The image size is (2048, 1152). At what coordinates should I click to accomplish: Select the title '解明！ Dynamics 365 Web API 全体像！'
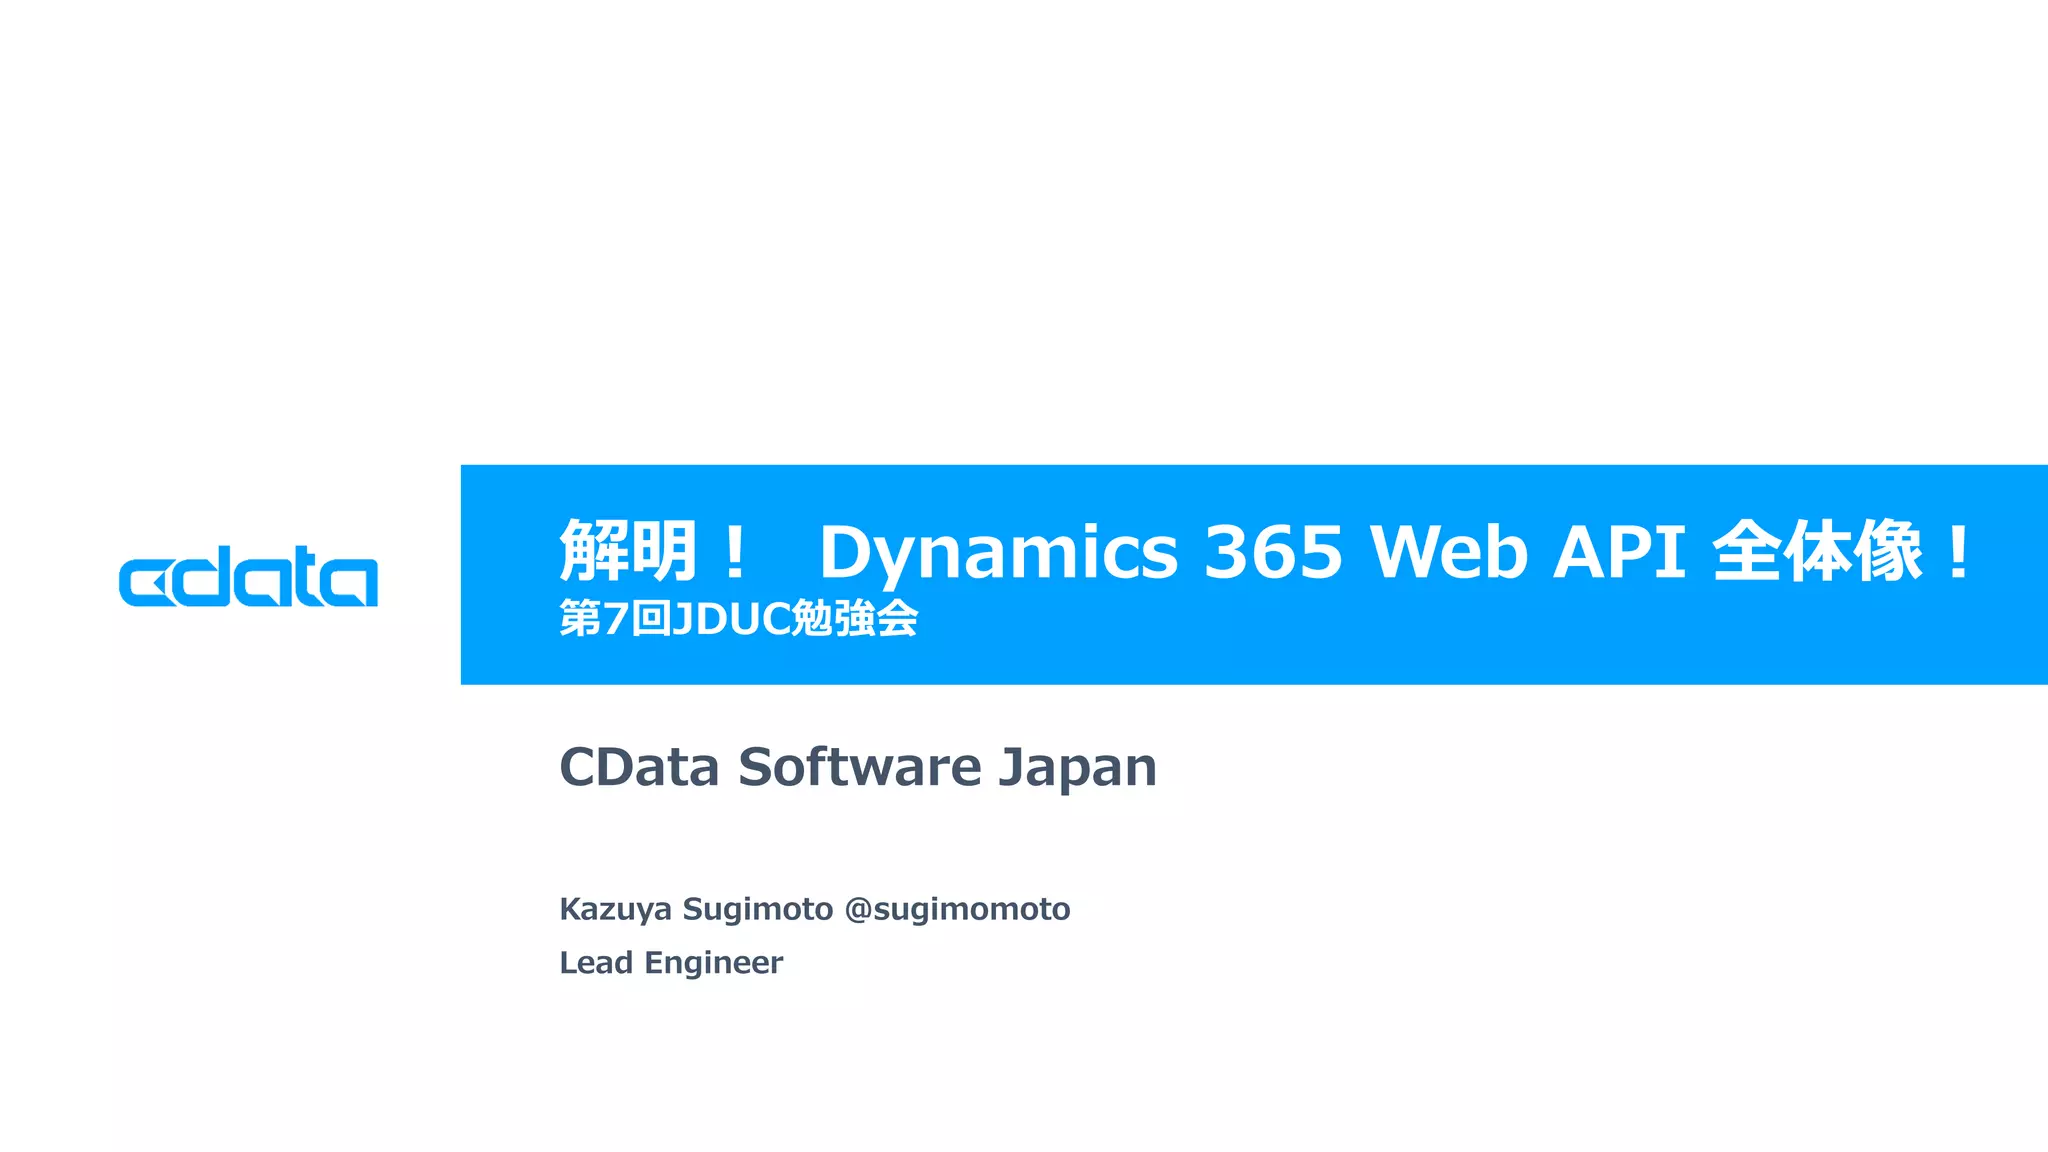pos(1266,551)
